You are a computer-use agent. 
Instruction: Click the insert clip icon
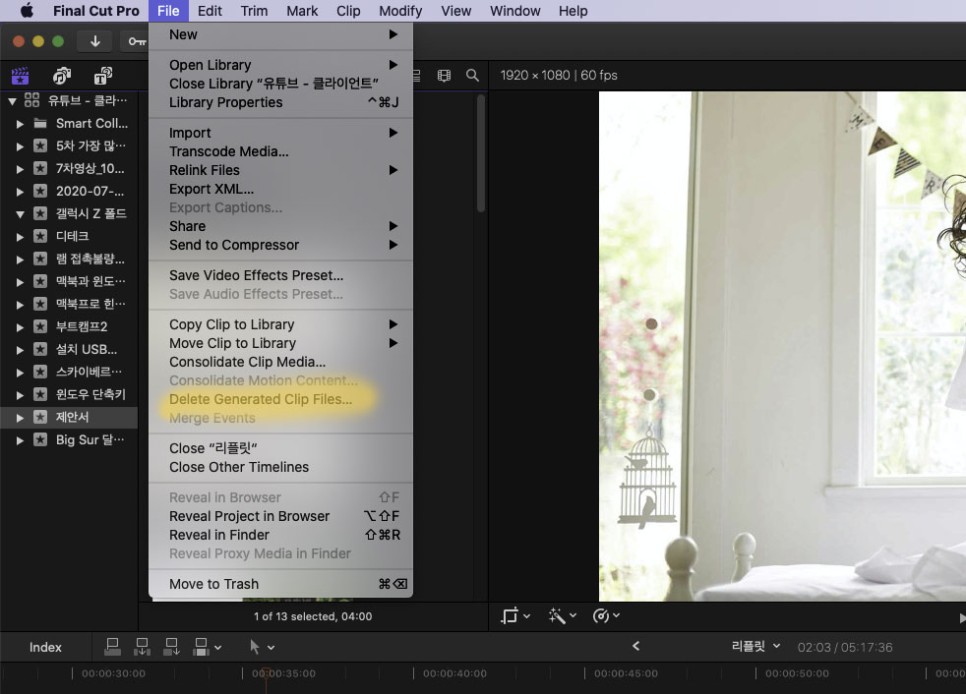[x=142, y=647]
